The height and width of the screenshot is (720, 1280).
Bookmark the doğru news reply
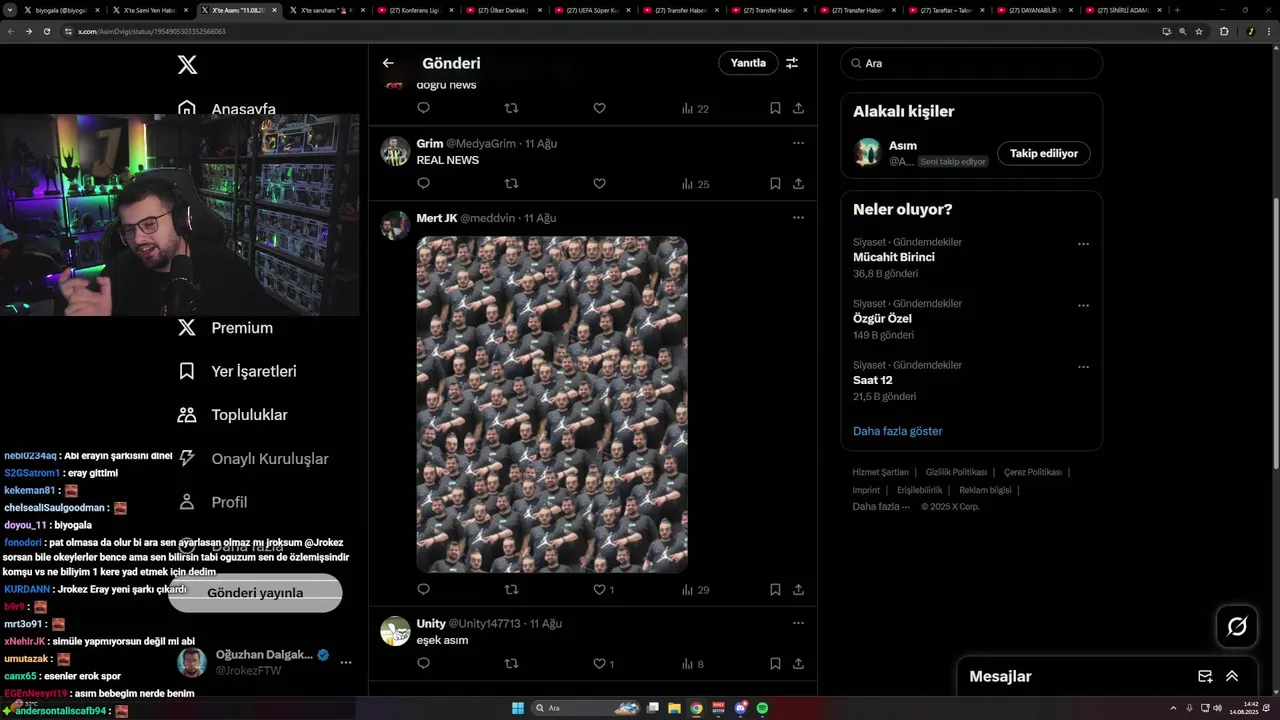[x=775, y=108]
